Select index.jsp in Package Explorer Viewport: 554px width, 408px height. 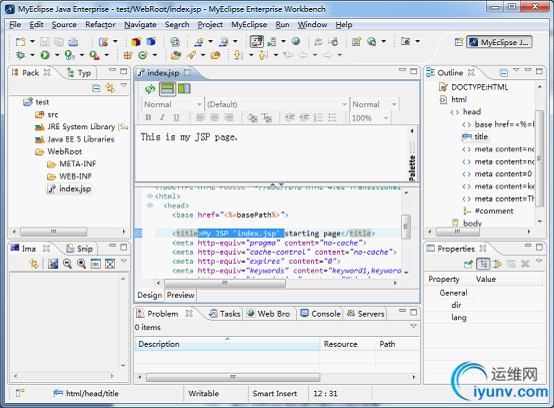click(x=70, y=189)
